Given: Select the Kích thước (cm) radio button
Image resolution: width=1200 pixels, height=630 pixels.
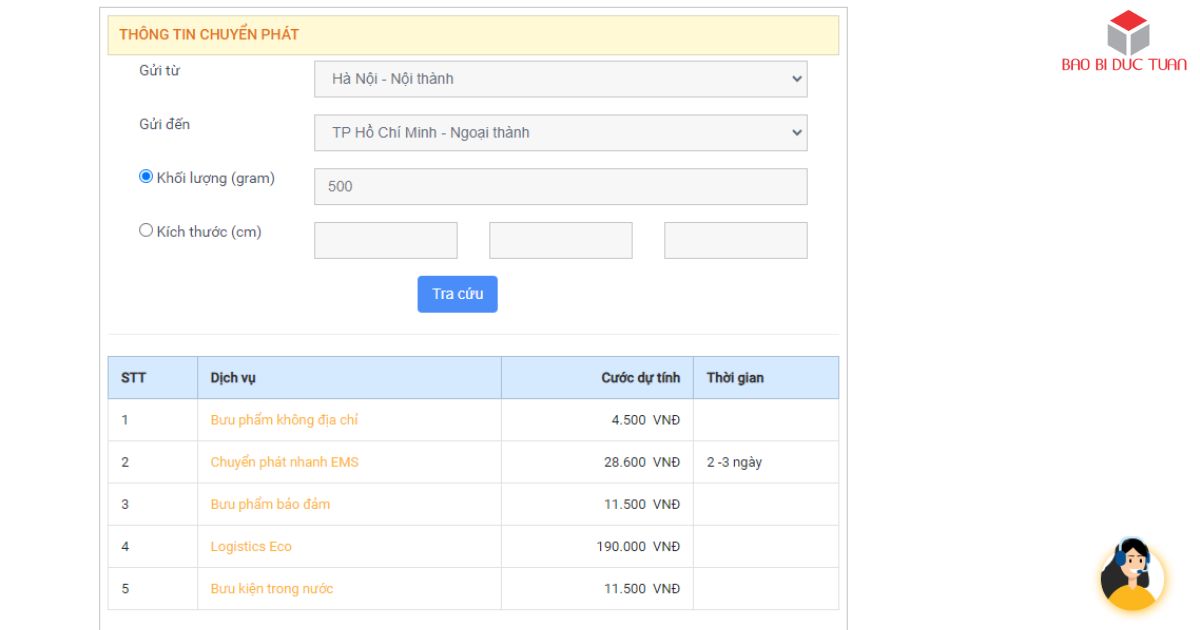Looking at the screenshot, I should pos(146,231).
